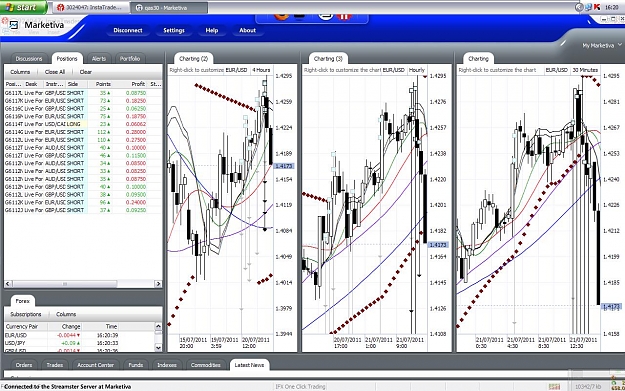
Task: Click the Connected to Streamster Server status
Action: click(x=67, y=386)
